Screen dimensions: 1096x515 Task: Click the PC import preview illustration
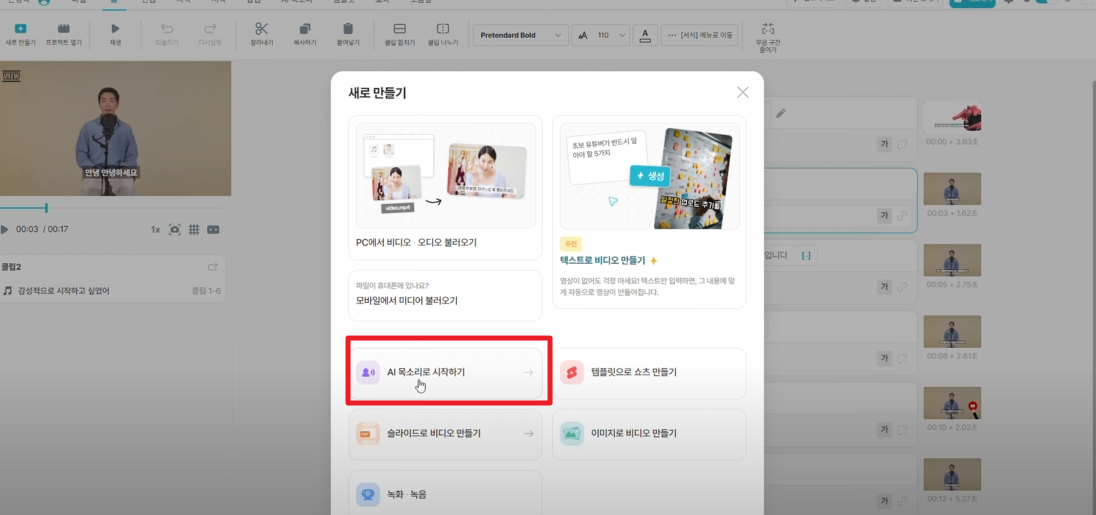pyautogui.click(x=446, y=175)
